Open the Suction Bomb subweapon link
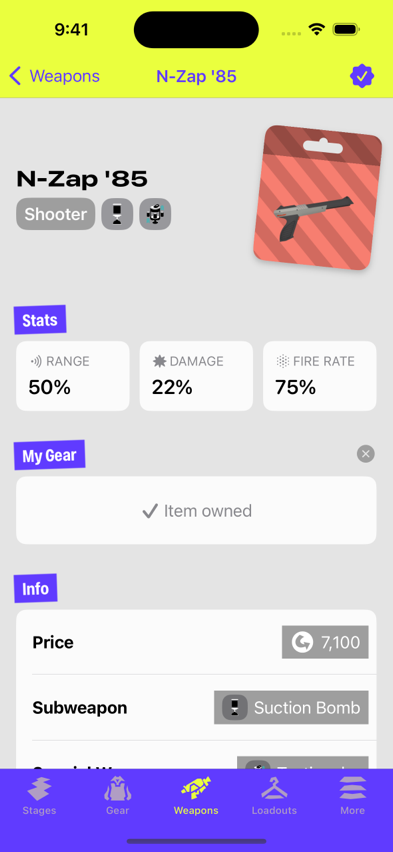This screenshot has width=393, height=852. [291, 707]
